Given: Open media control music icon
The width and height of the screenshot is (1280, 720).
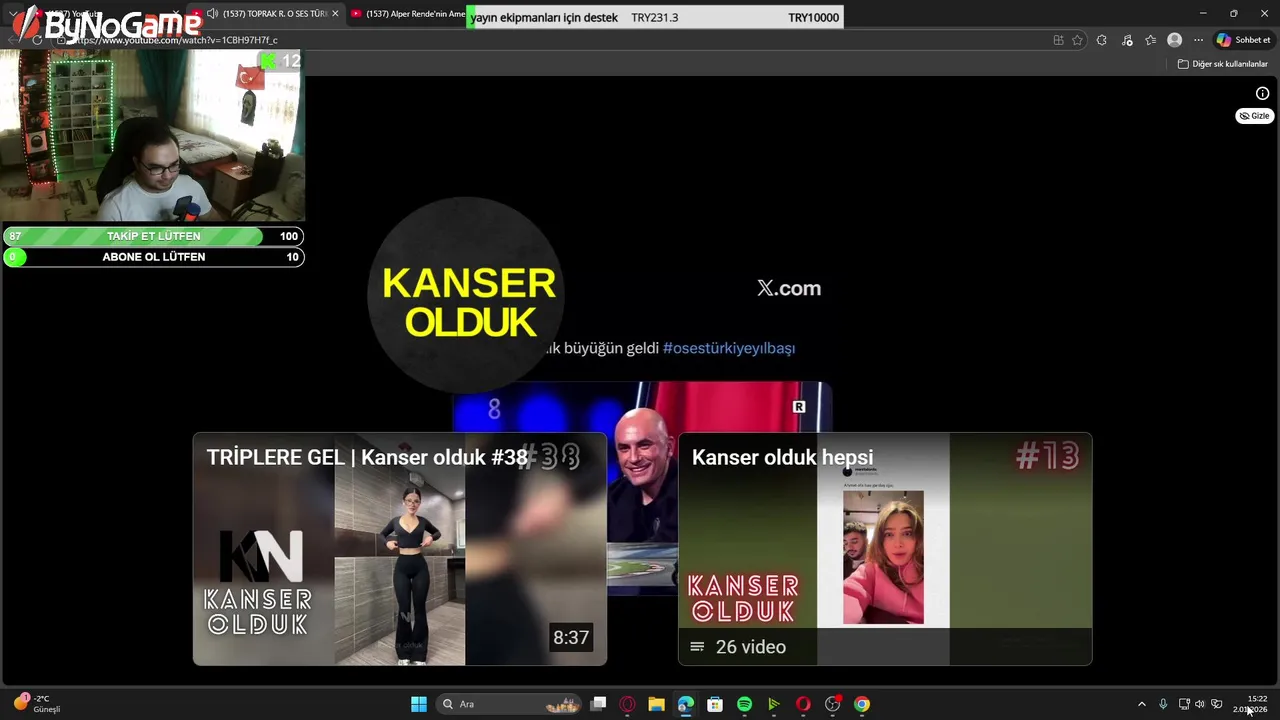Looking at the screenshot, I should pyautogui.click(x=1127, y=40).
